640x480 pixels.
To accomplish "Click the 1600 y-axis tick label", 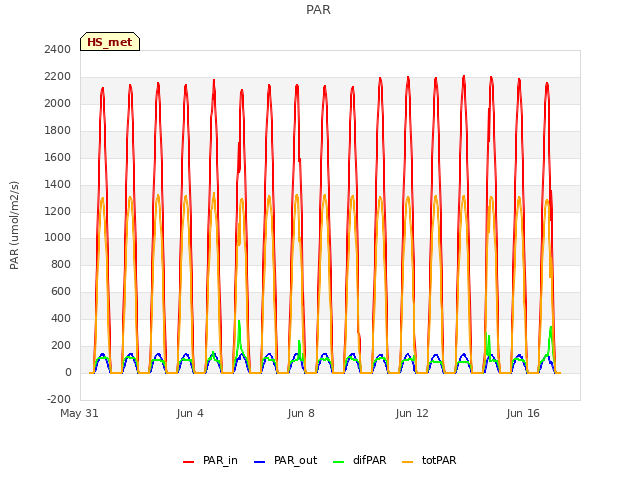I will click(58, 157).
